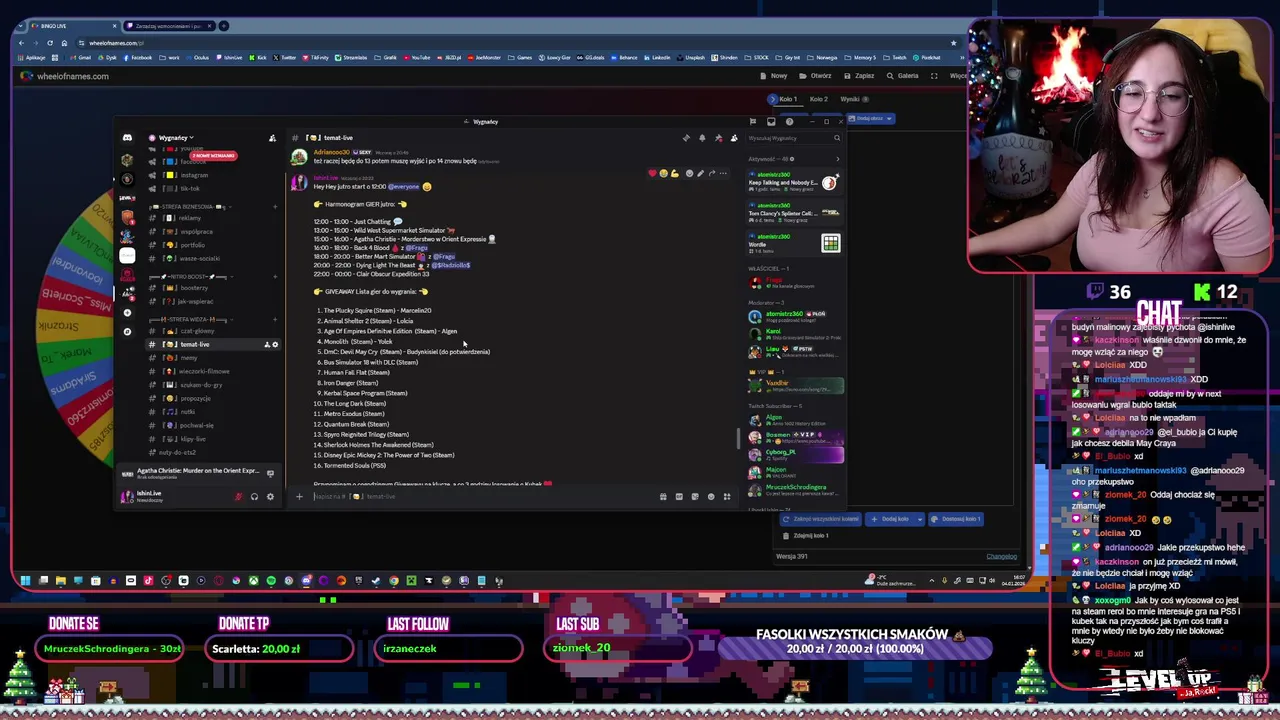Image resolution: width=1280 pixels, height=720 pixels.
Task: Click Otwórz in wheelofnames menu
Action: point(816,76)
